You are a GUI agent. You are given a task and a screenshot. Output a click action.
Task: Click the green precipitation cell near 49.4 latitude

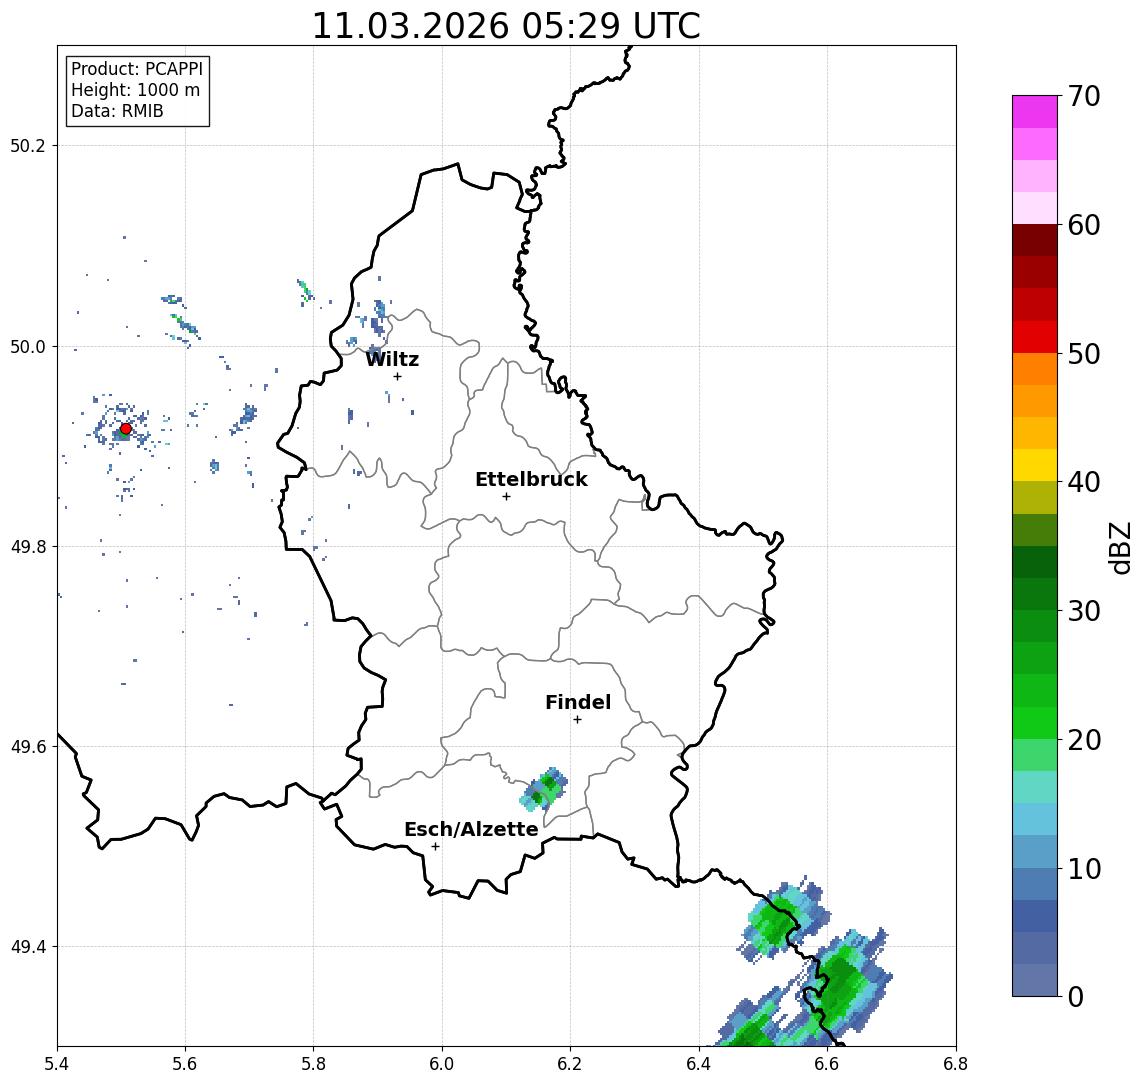[x=783, y=919]
